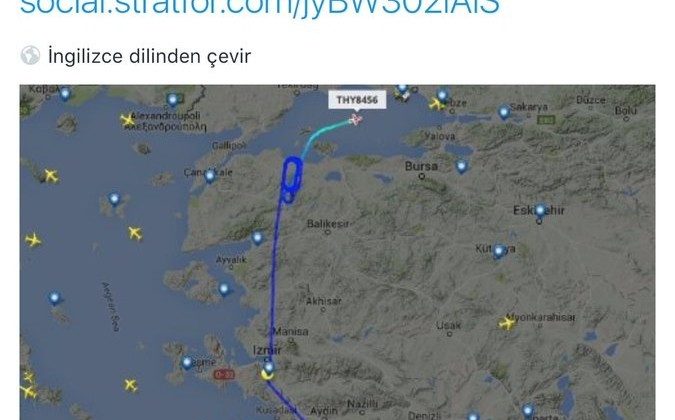Select the Balıkesir city marker
The image size is (675, 420).
tap(328, 232)
